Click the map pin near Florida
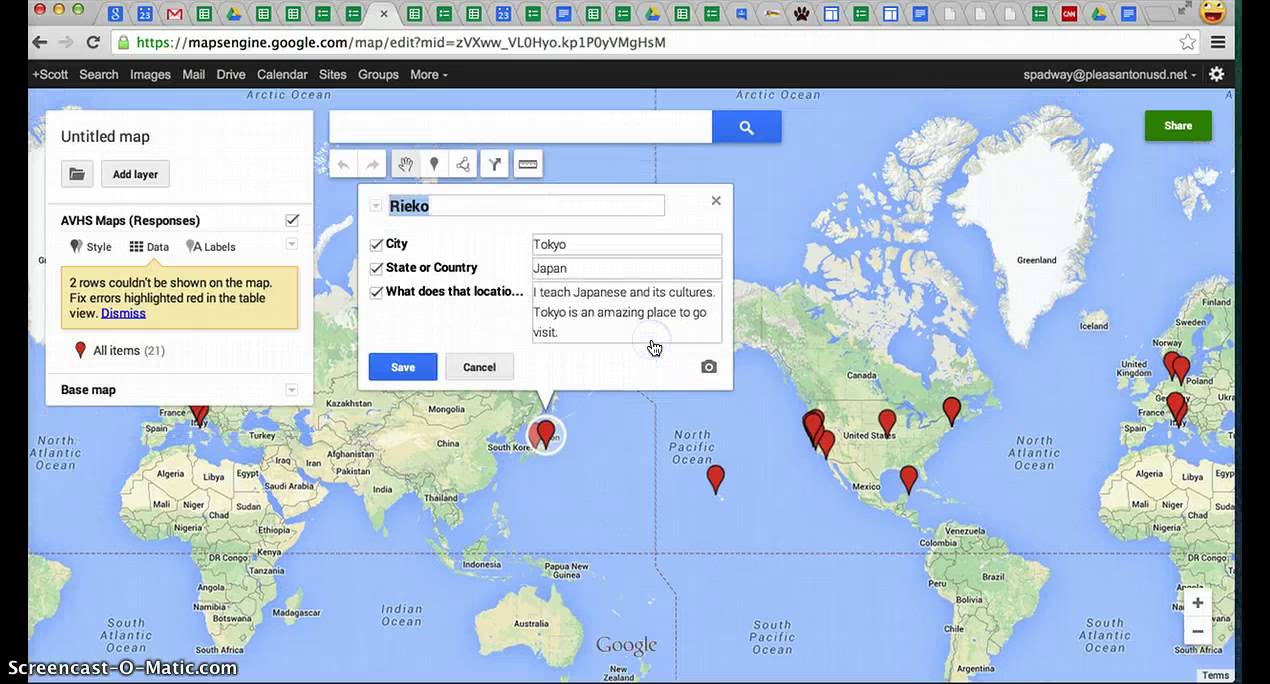Screen dimensions: 1270x684 tap(908, 479)
